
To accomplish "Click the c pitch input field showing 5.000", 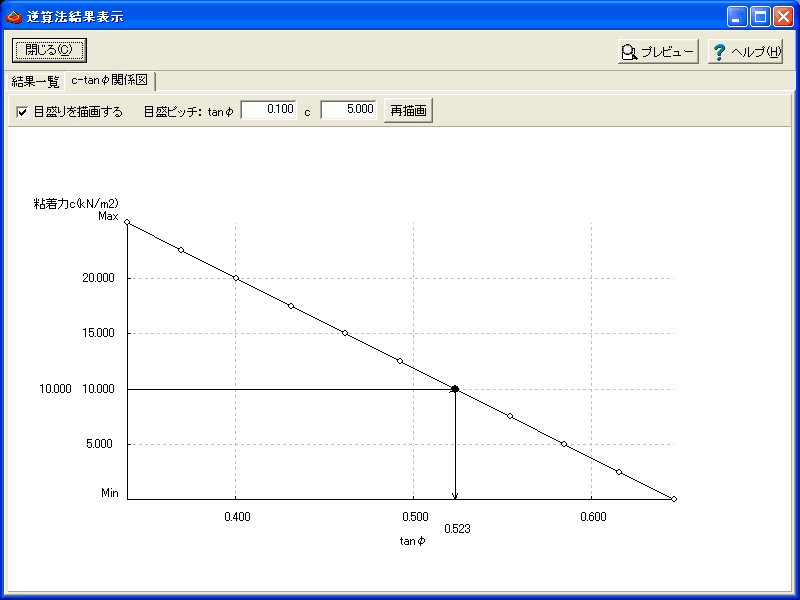I will tap(348, 109).
